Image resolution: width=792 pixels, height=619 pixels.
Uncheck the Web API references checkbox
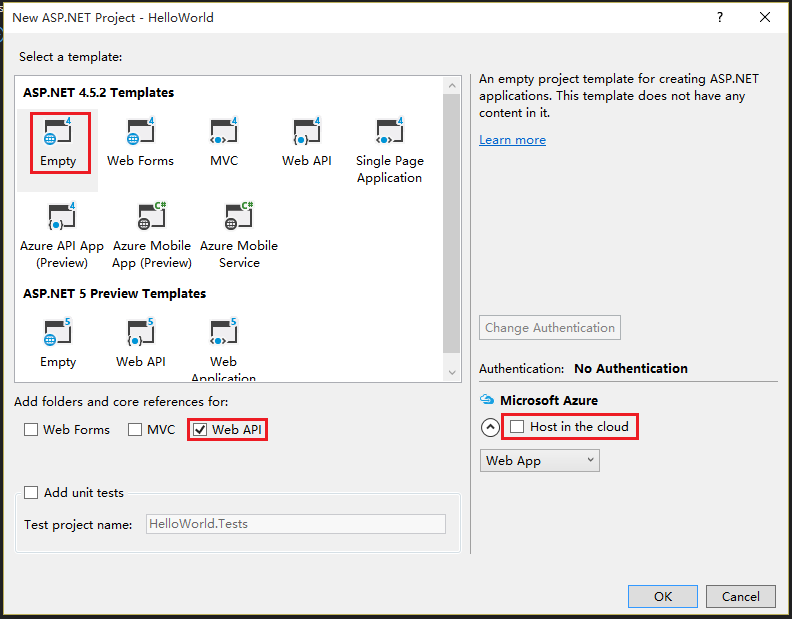point(200,430)
